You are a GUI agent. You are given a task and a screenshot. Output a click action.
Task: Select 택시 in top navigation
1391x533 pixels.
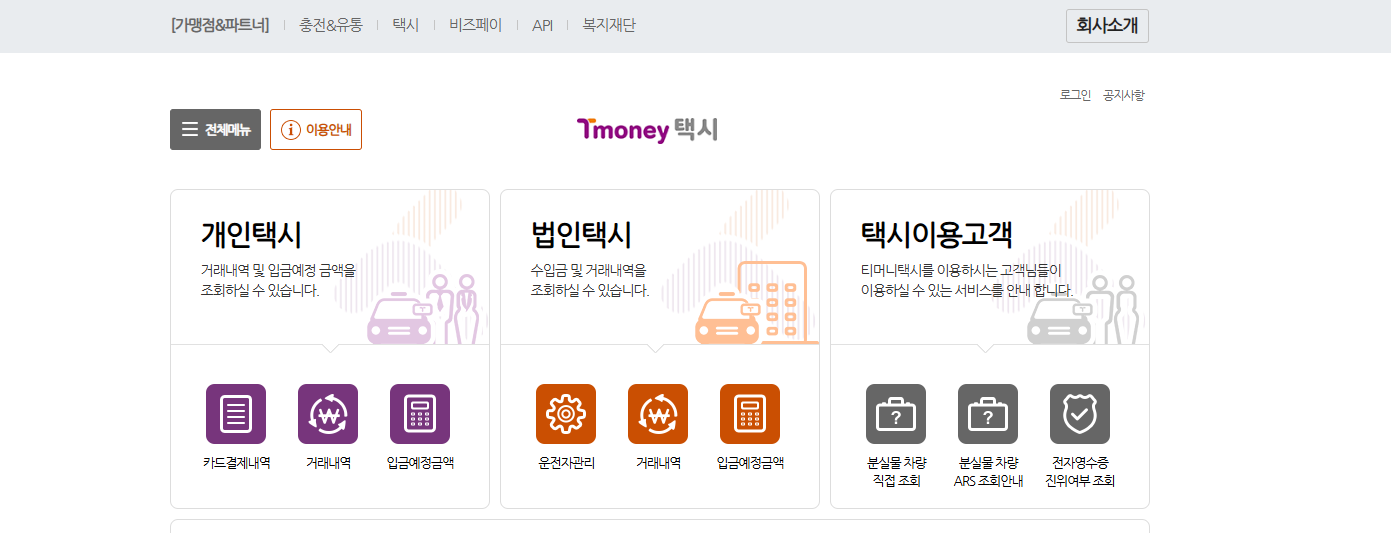pyautogui.click(x=406, y=26)
